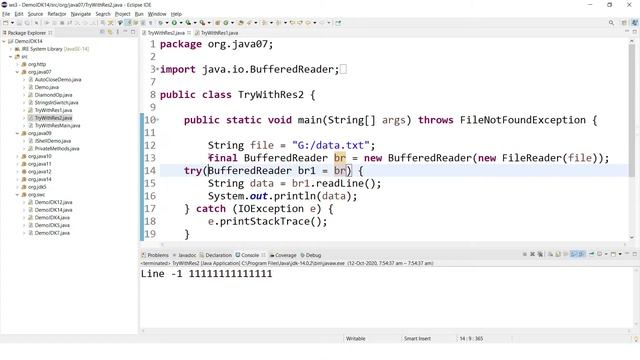Open the Debug button dropdown arrow
This screenshot has height=360, width=640.
click(x=167, y=23)
